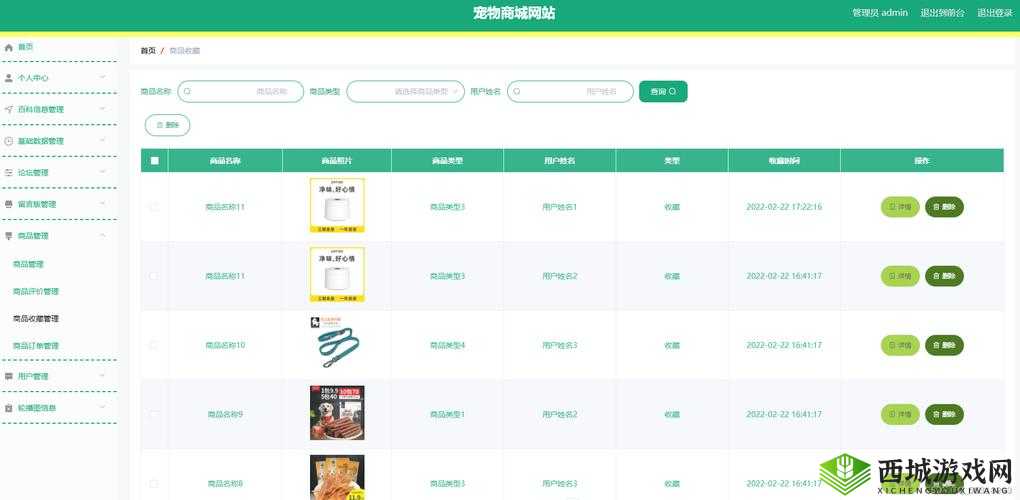
Task: Click the 个人中心 person icon
Action: (x=8, y=78)
